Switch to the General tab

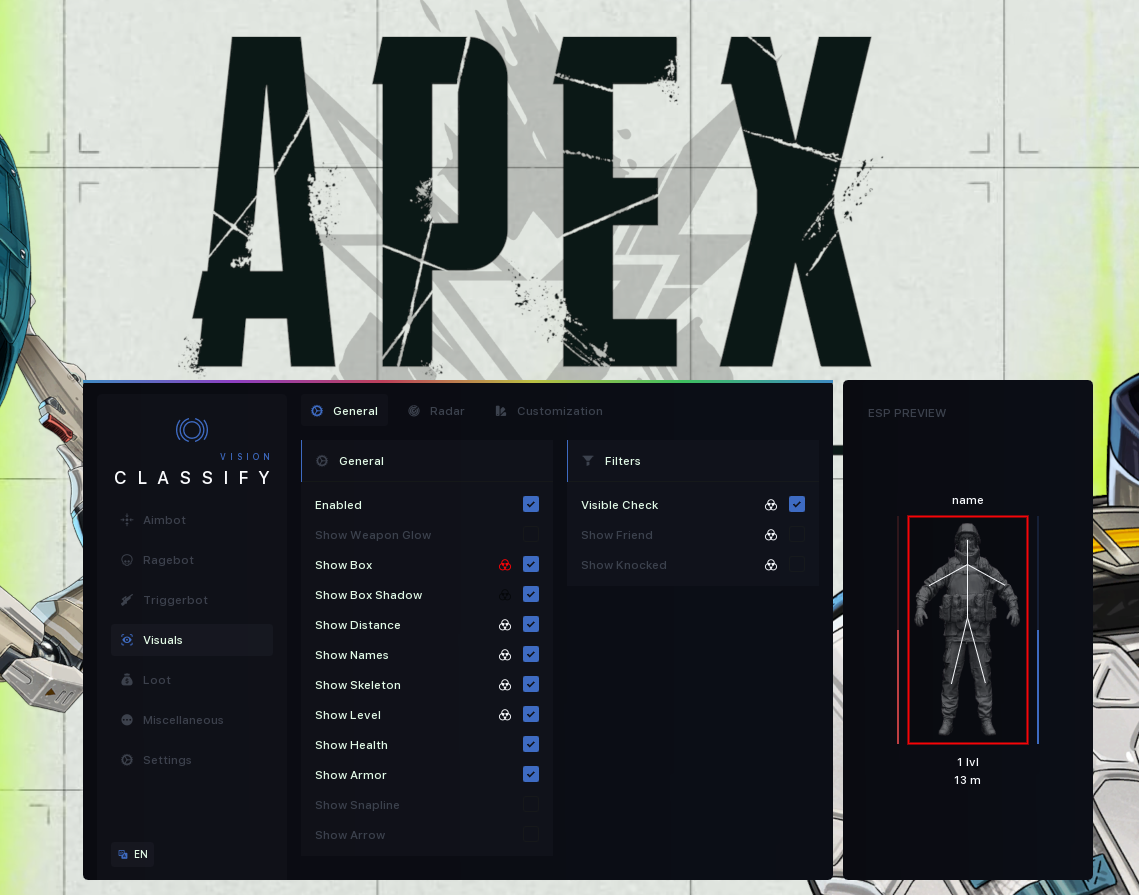(344, 411)
